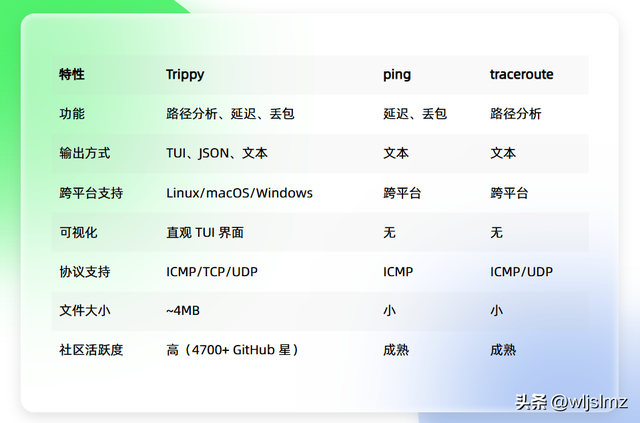
Task: Click the ICMP/TCP/UDP cell
Action: coord(212,272)
